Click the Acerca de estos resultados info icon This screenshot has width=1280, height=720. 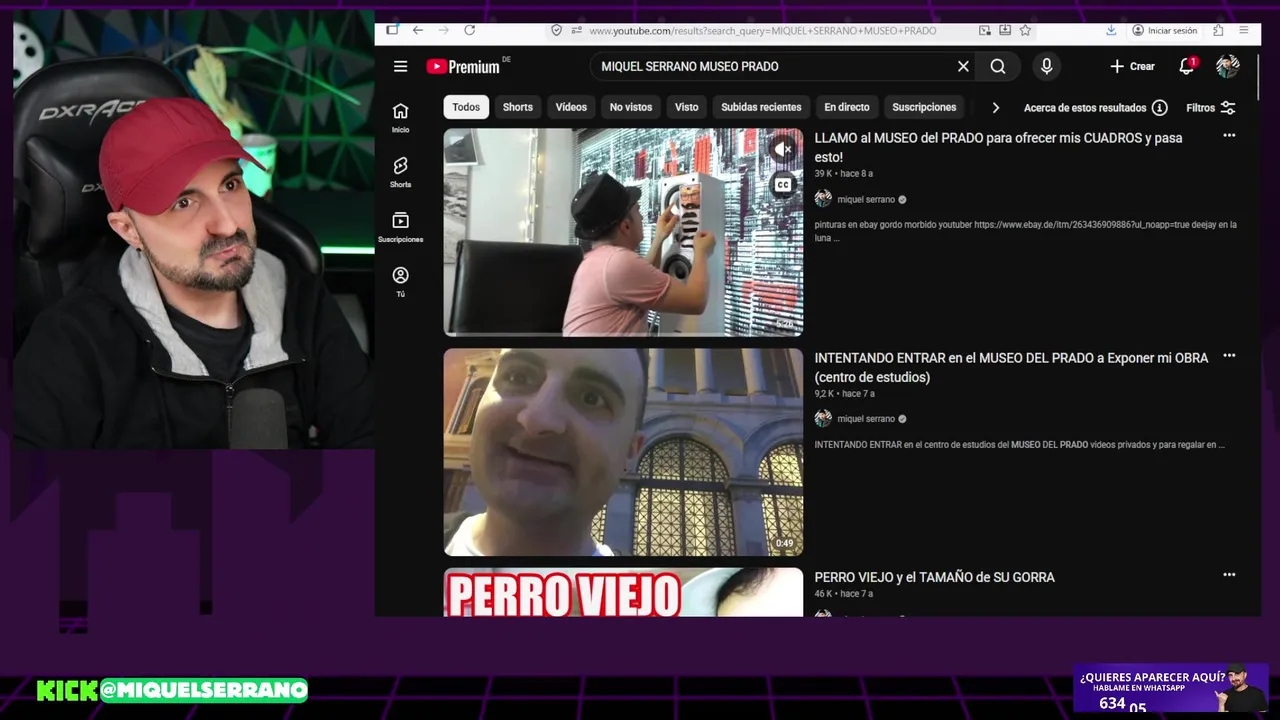coord(1159,107)
